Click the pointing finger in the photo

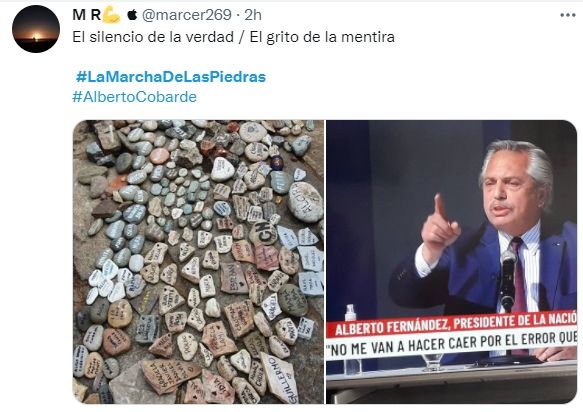[440, 207]
